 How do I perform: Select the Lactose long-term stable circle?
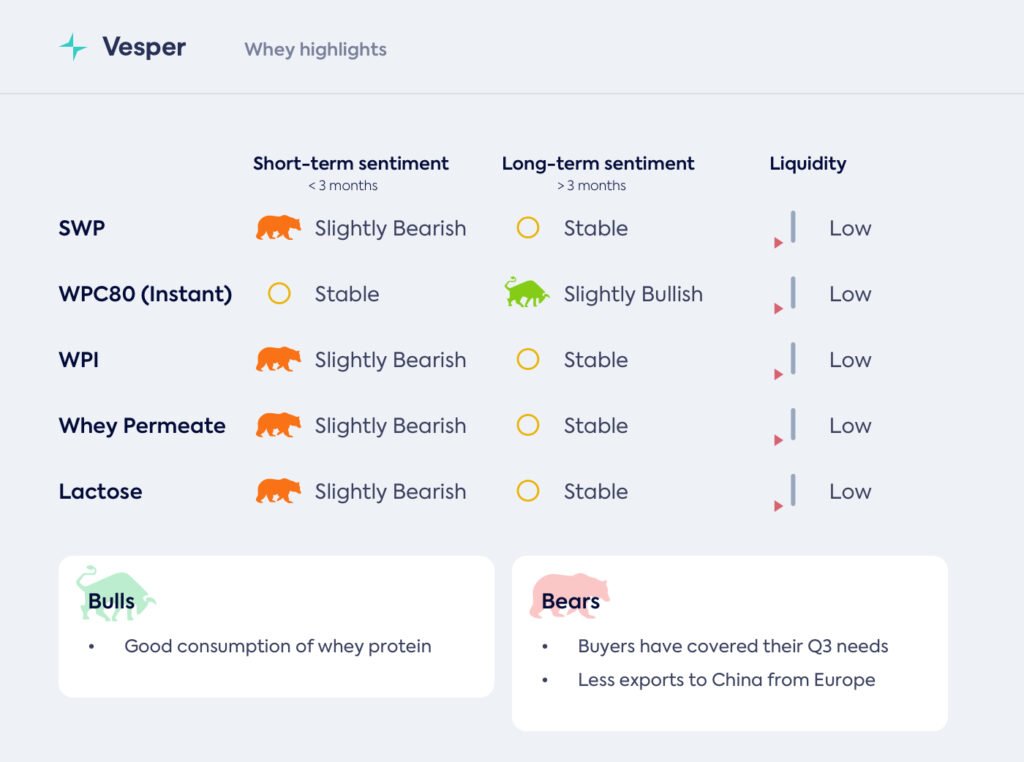tap(528, 491)
